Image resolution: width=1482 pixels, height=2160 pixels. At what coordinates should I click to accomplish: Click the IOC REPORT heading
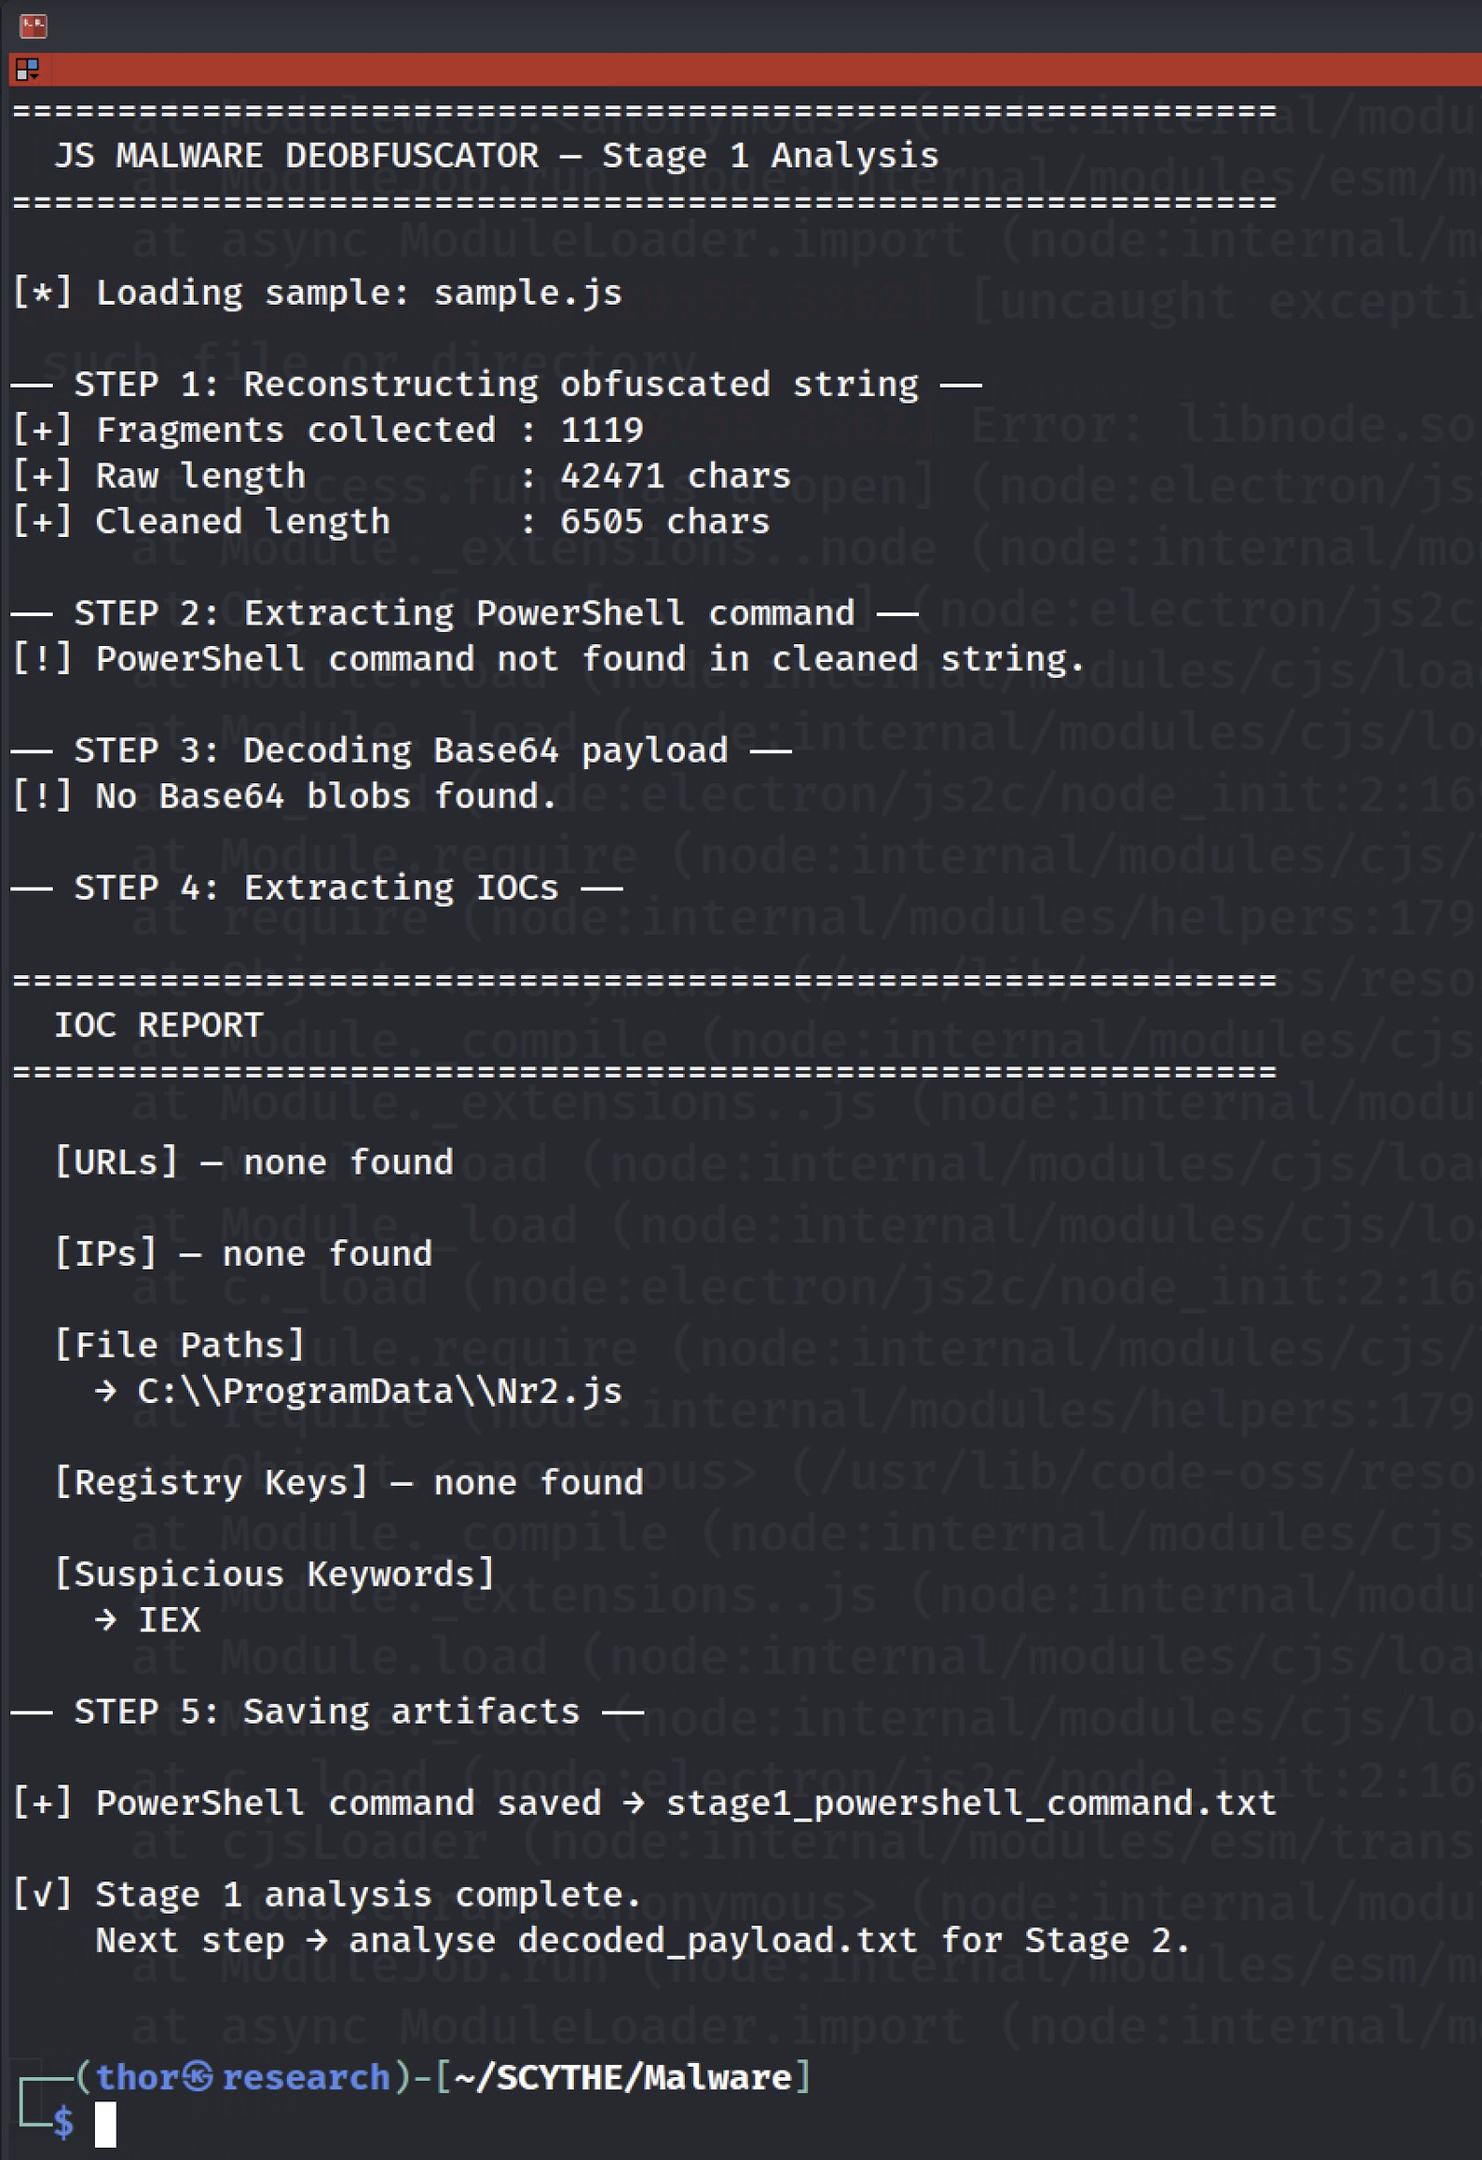click(x=158, y=1025)
